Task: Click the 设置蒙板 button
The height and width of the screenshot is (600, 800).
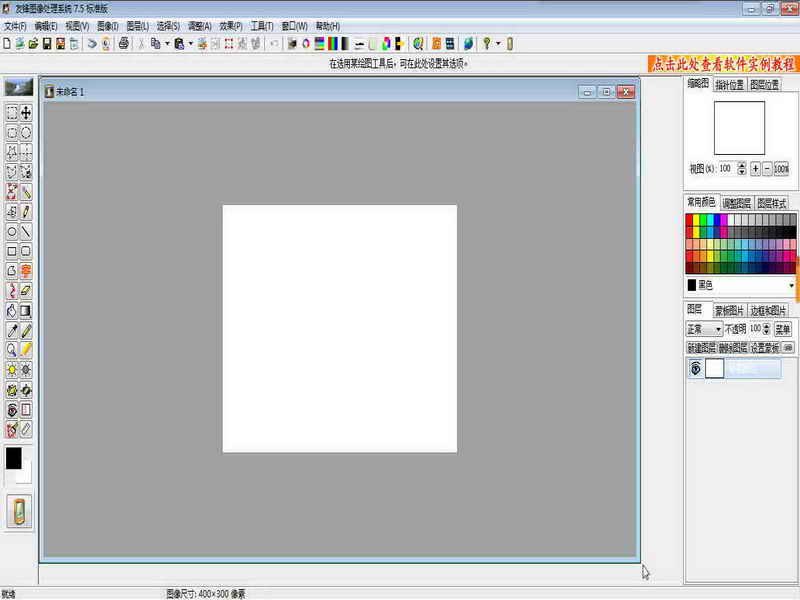Action: 764,348
